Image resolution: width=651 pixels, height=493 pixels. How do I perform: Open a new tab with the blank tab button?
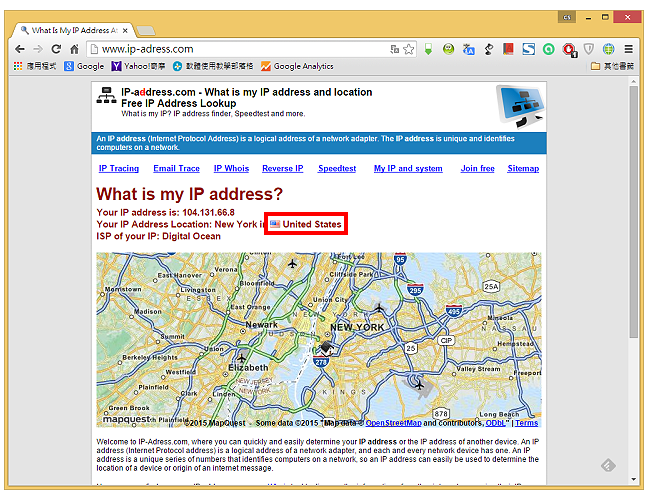(146, 30)
